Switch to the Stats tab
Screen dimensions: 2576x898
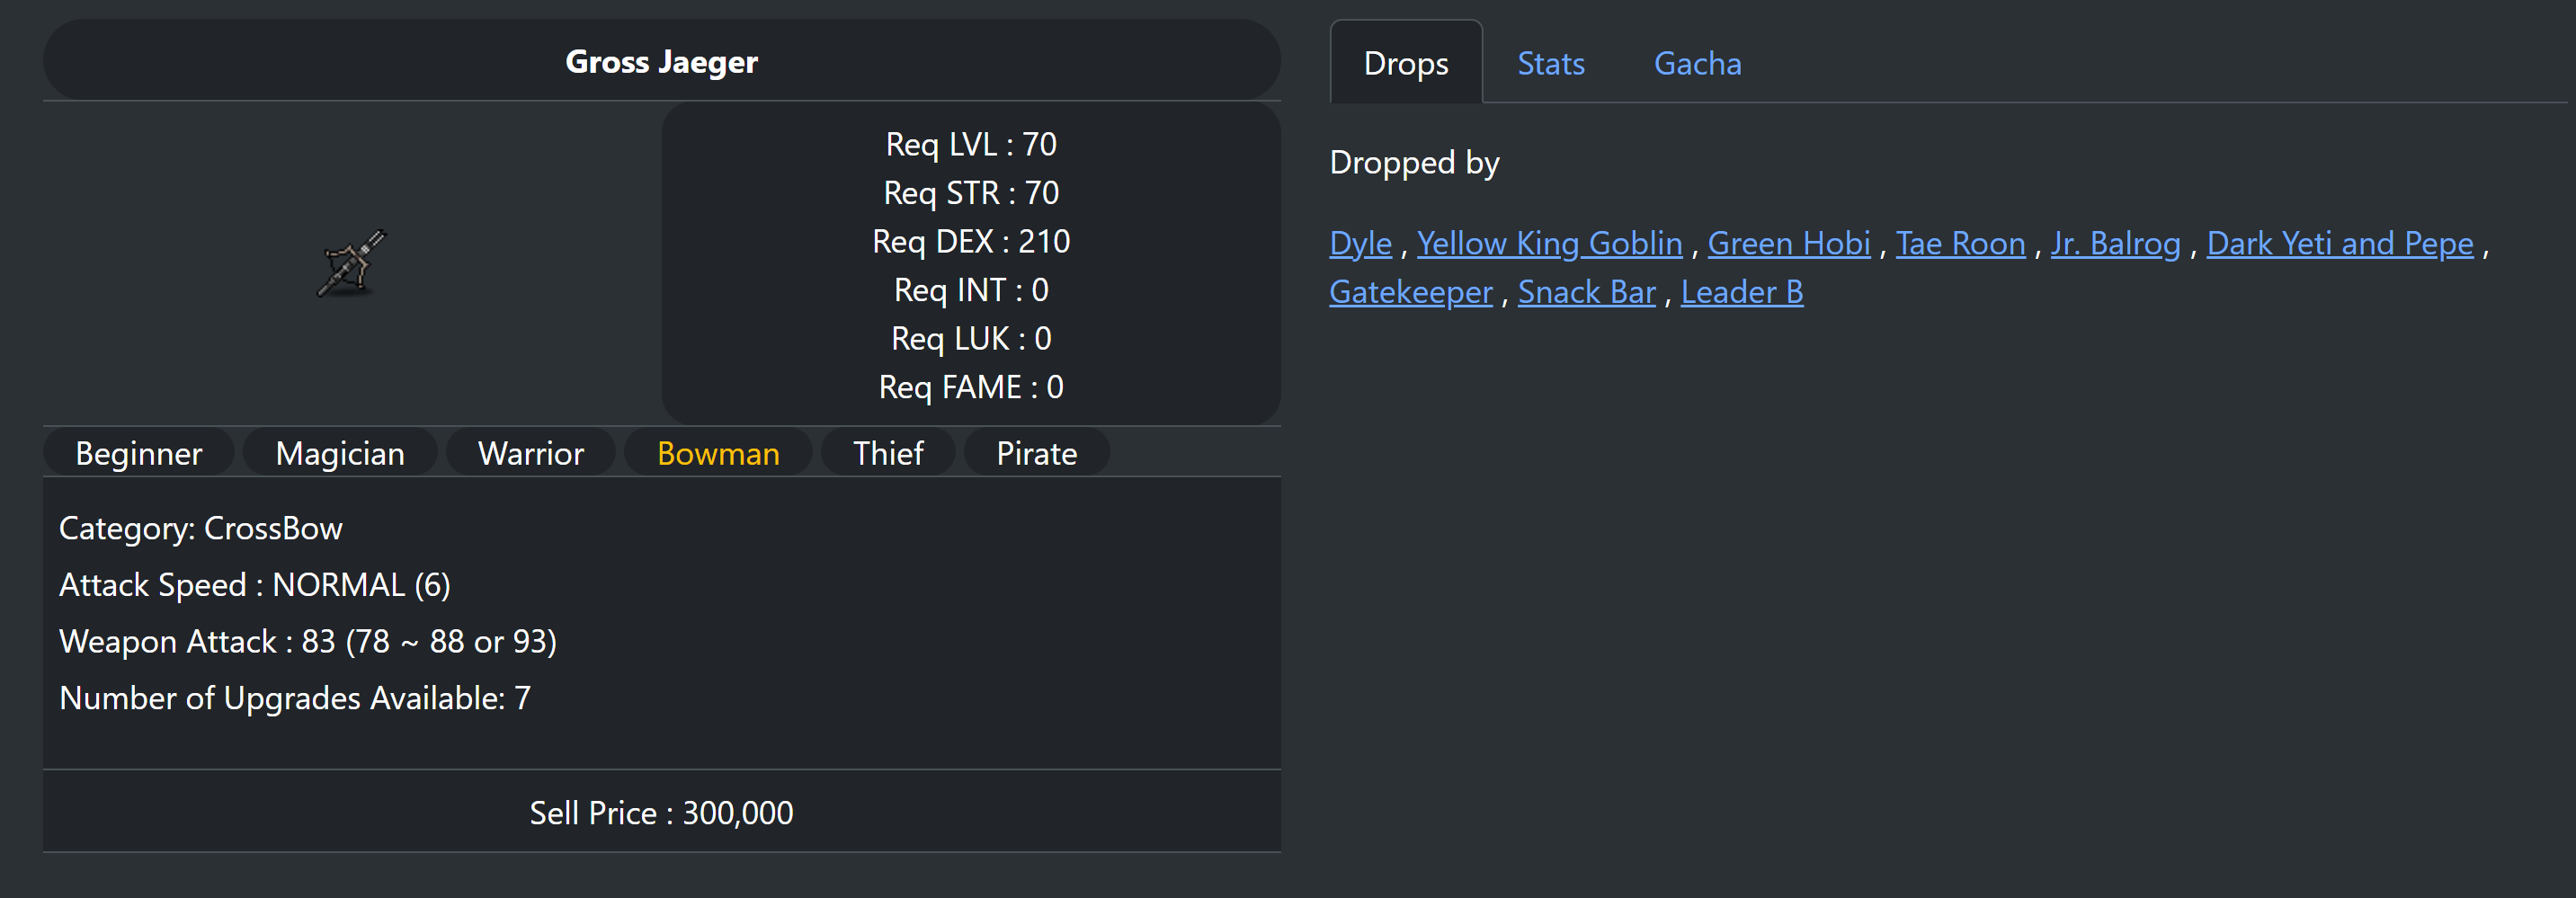1550,64
